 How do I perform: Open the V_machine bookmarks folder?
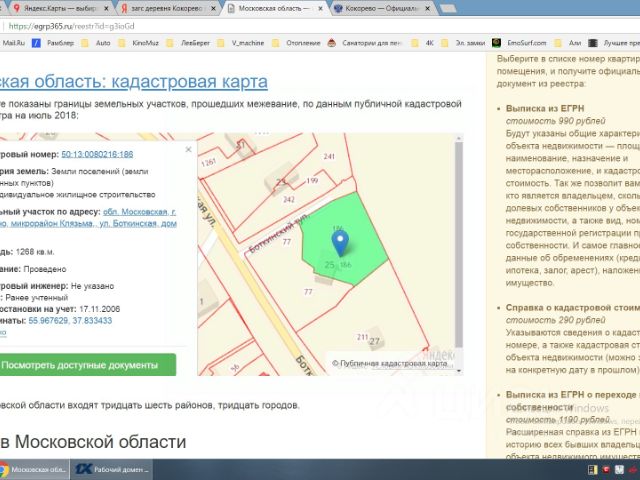pos(241,43)
